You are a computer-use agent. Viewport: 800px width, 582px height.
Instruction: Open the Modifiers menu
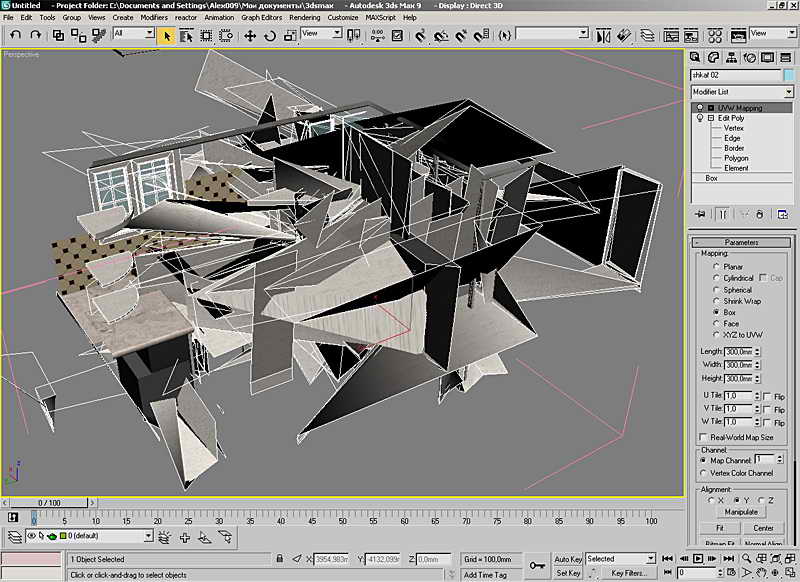[x=154, y=18]
